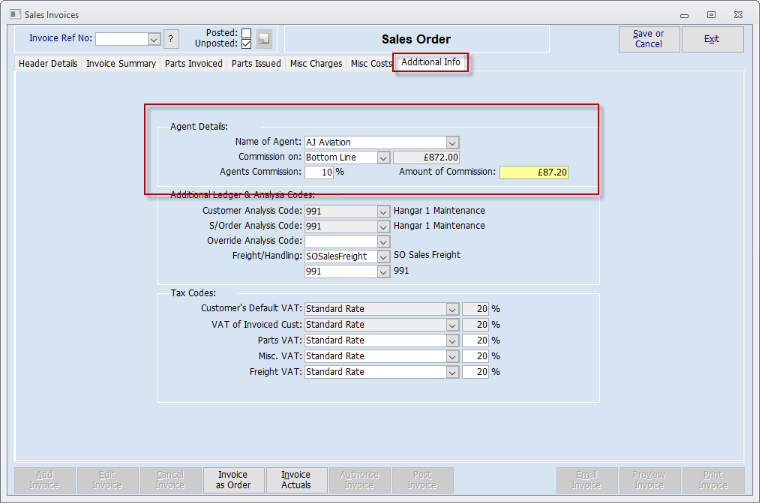Click the VAT of Invoiced Cust percent field
760x503 pixels.
(475, 325)
